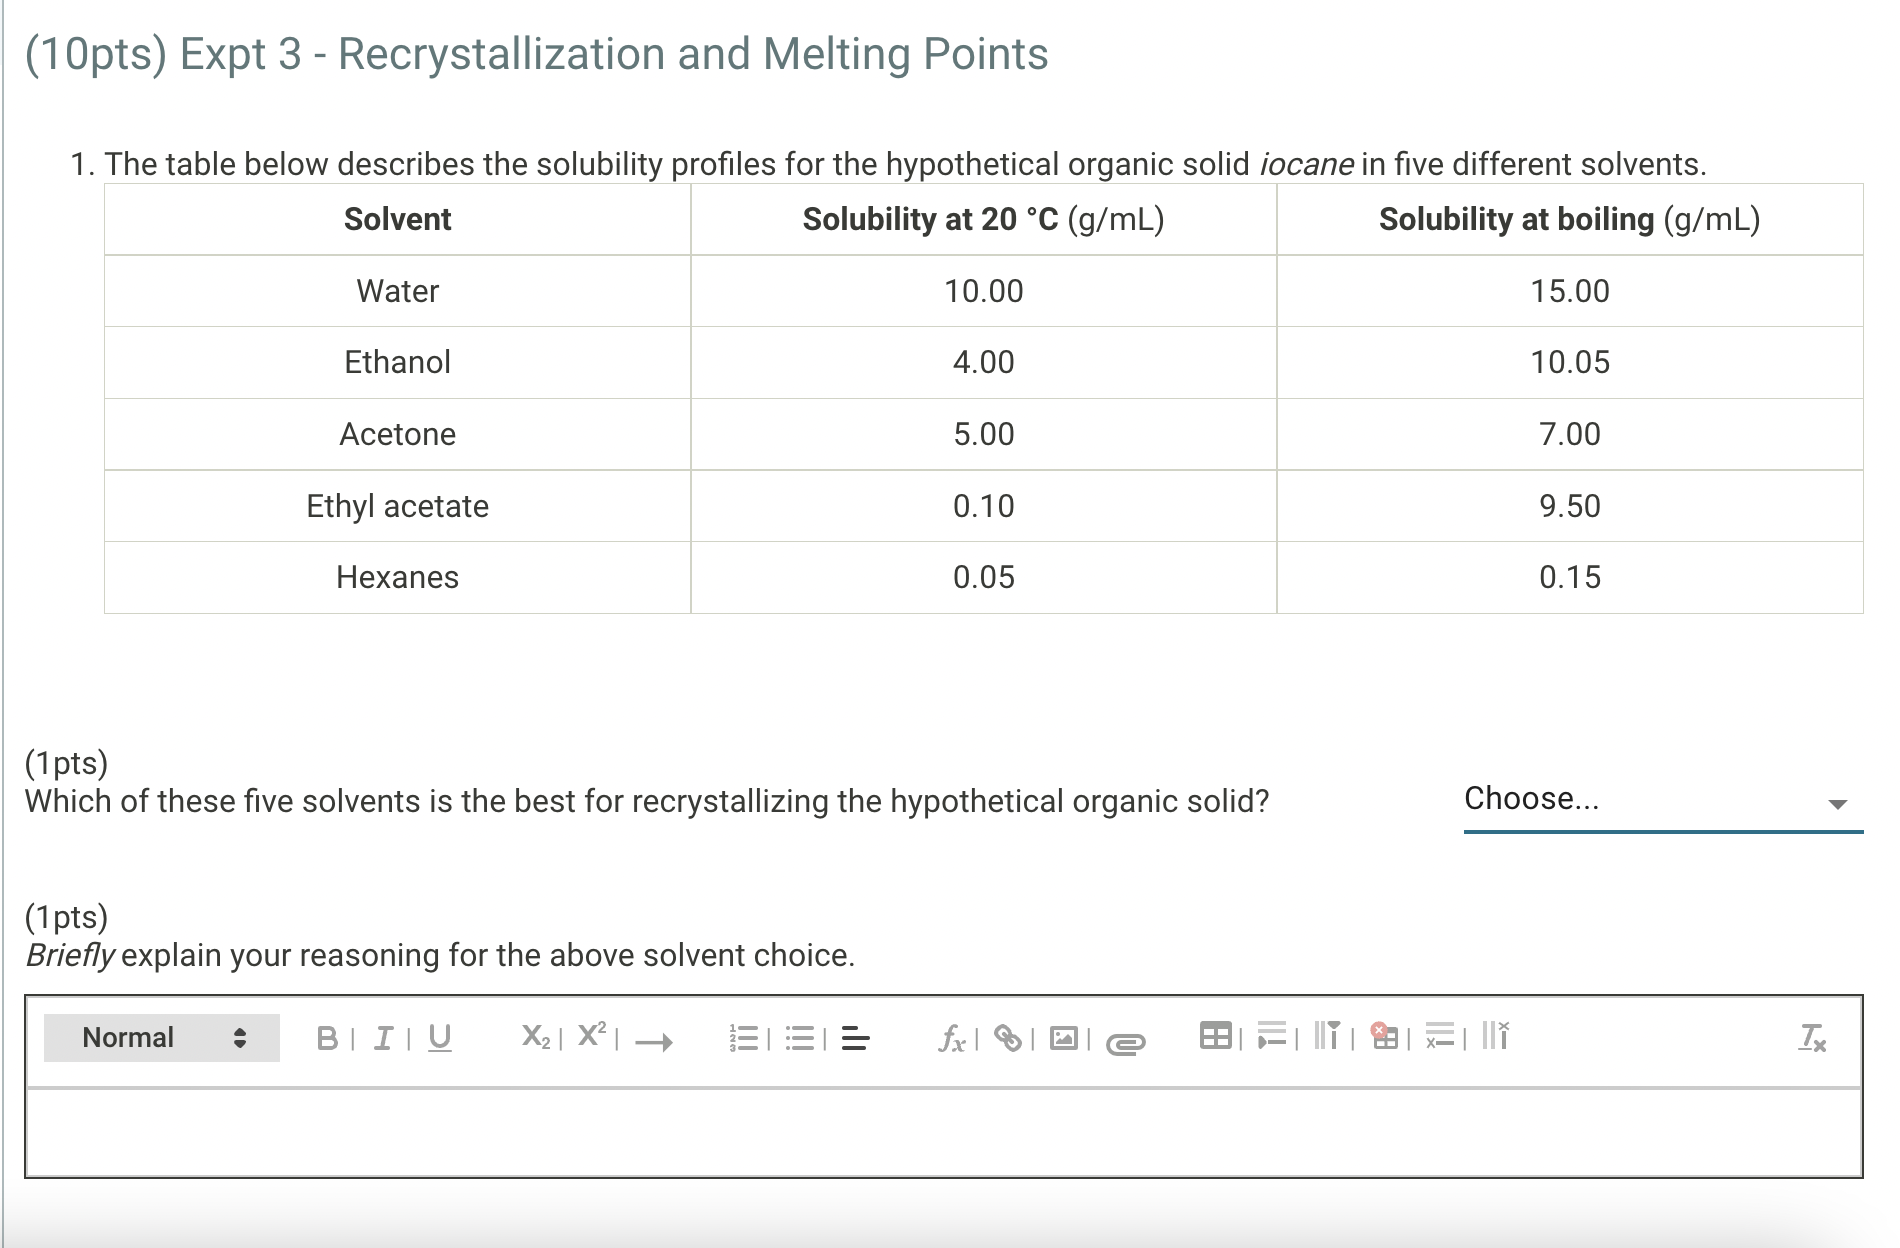This screenshot has width=1900, height=1248.
Task: Clear formatting with the Tx icon
Action: pos(1813,1038)
